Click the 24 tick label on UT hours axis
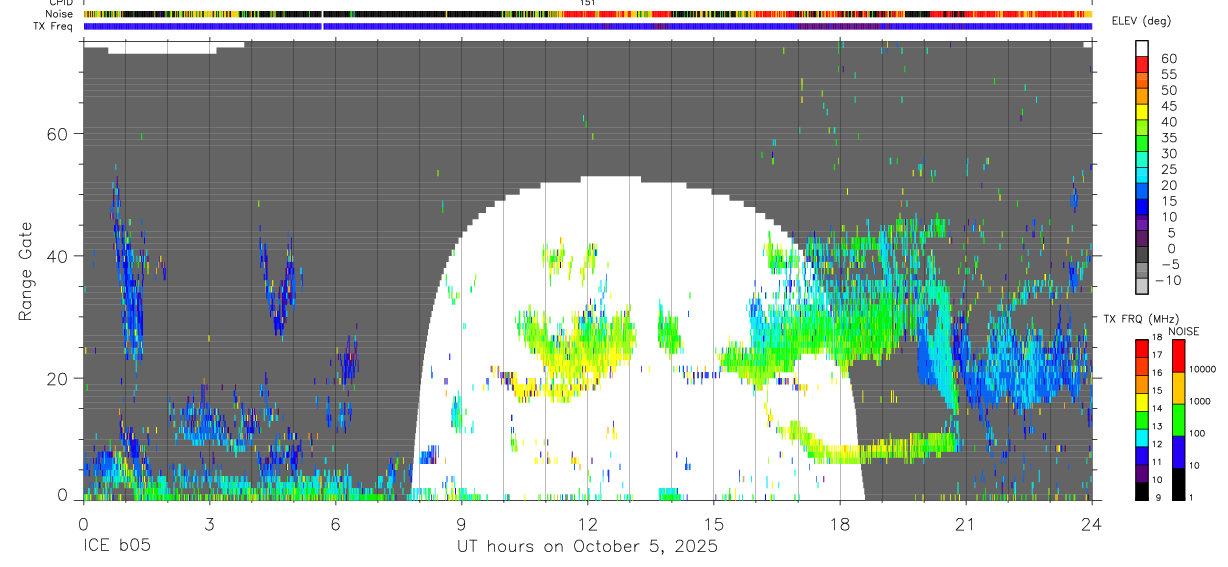Viewport: 1228px width, 567px height. coord(1092,523)
